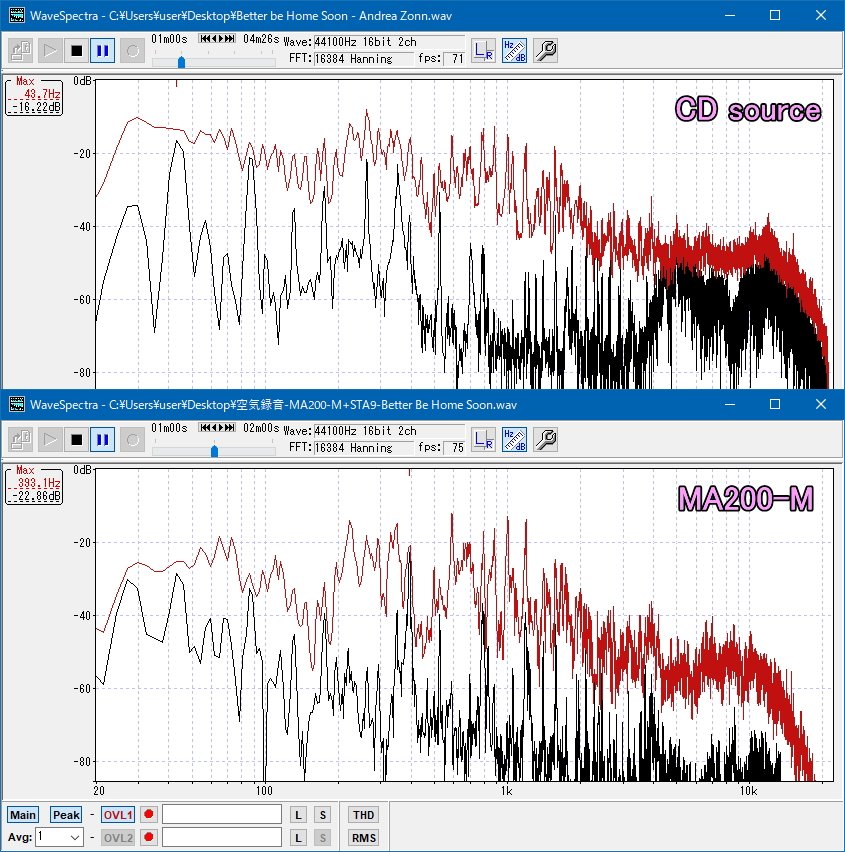Open a file with the top window's open icon
Viewport: 845px width, 852px height.
click(x=21, y=51)
